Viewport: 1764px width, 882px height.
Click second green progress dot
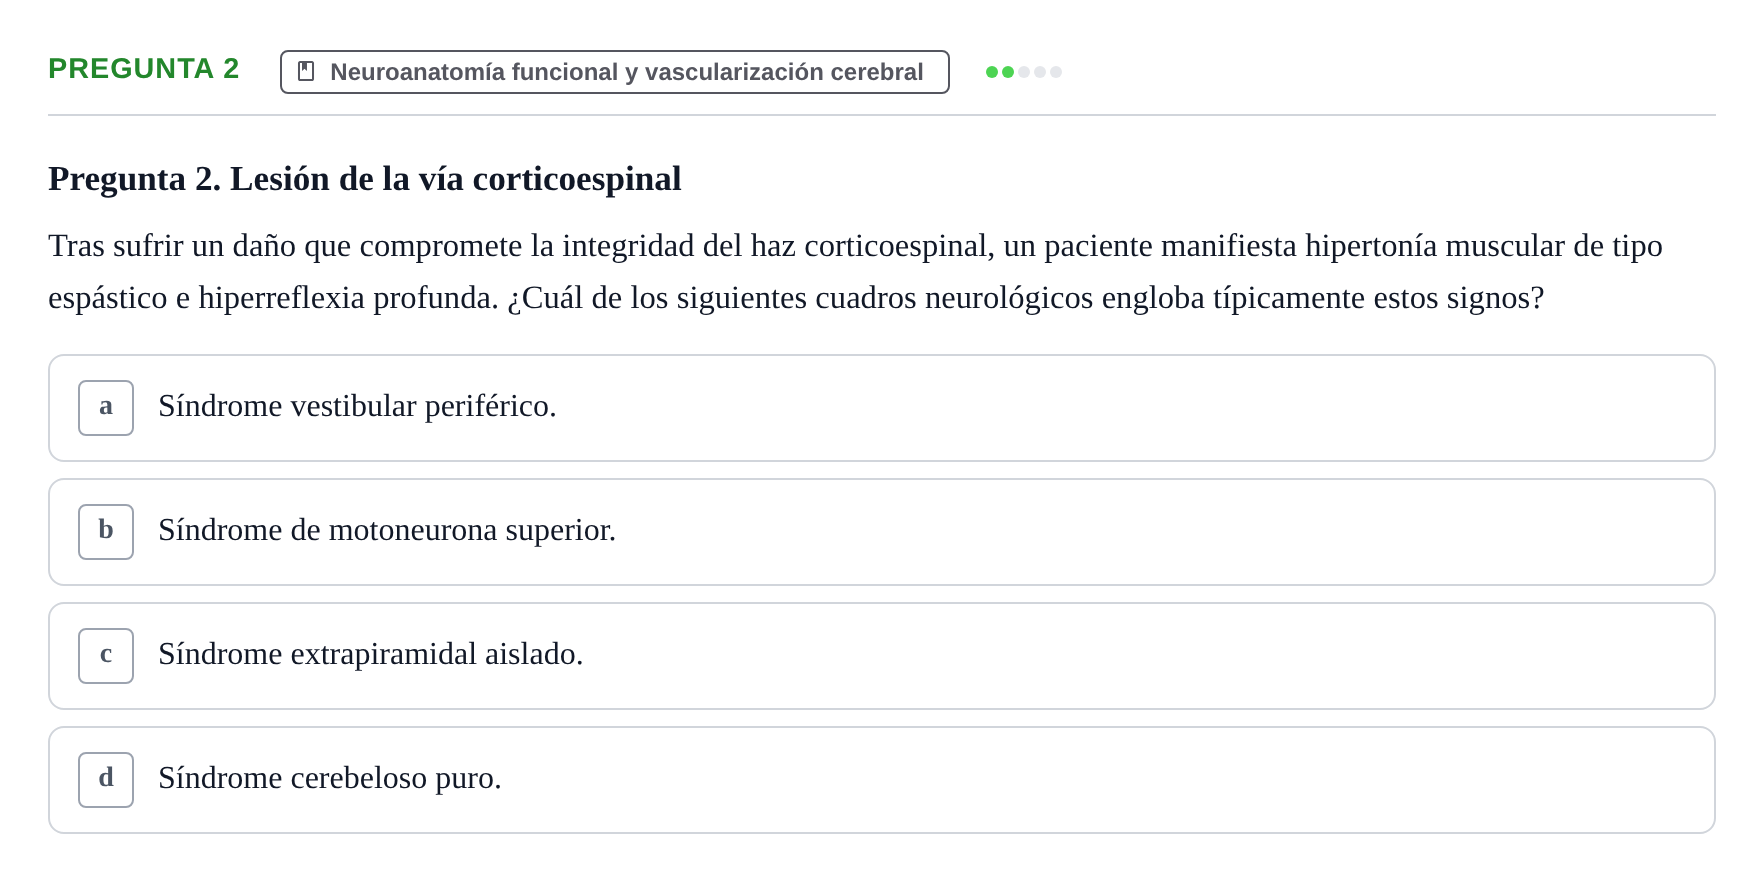click(1008, 72)
